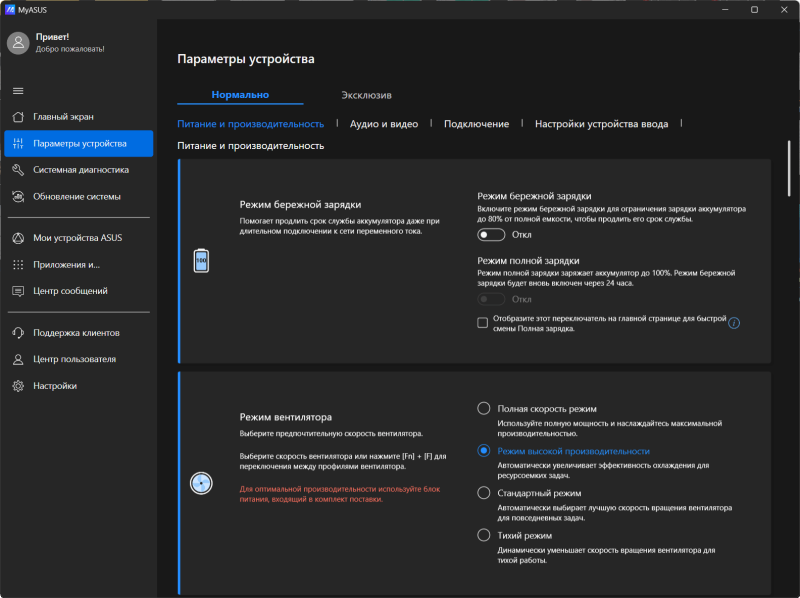The height and width of the screenshot is (598, 800).
Task: Click the user profile avatar Привет!
Action: (19, 42)
